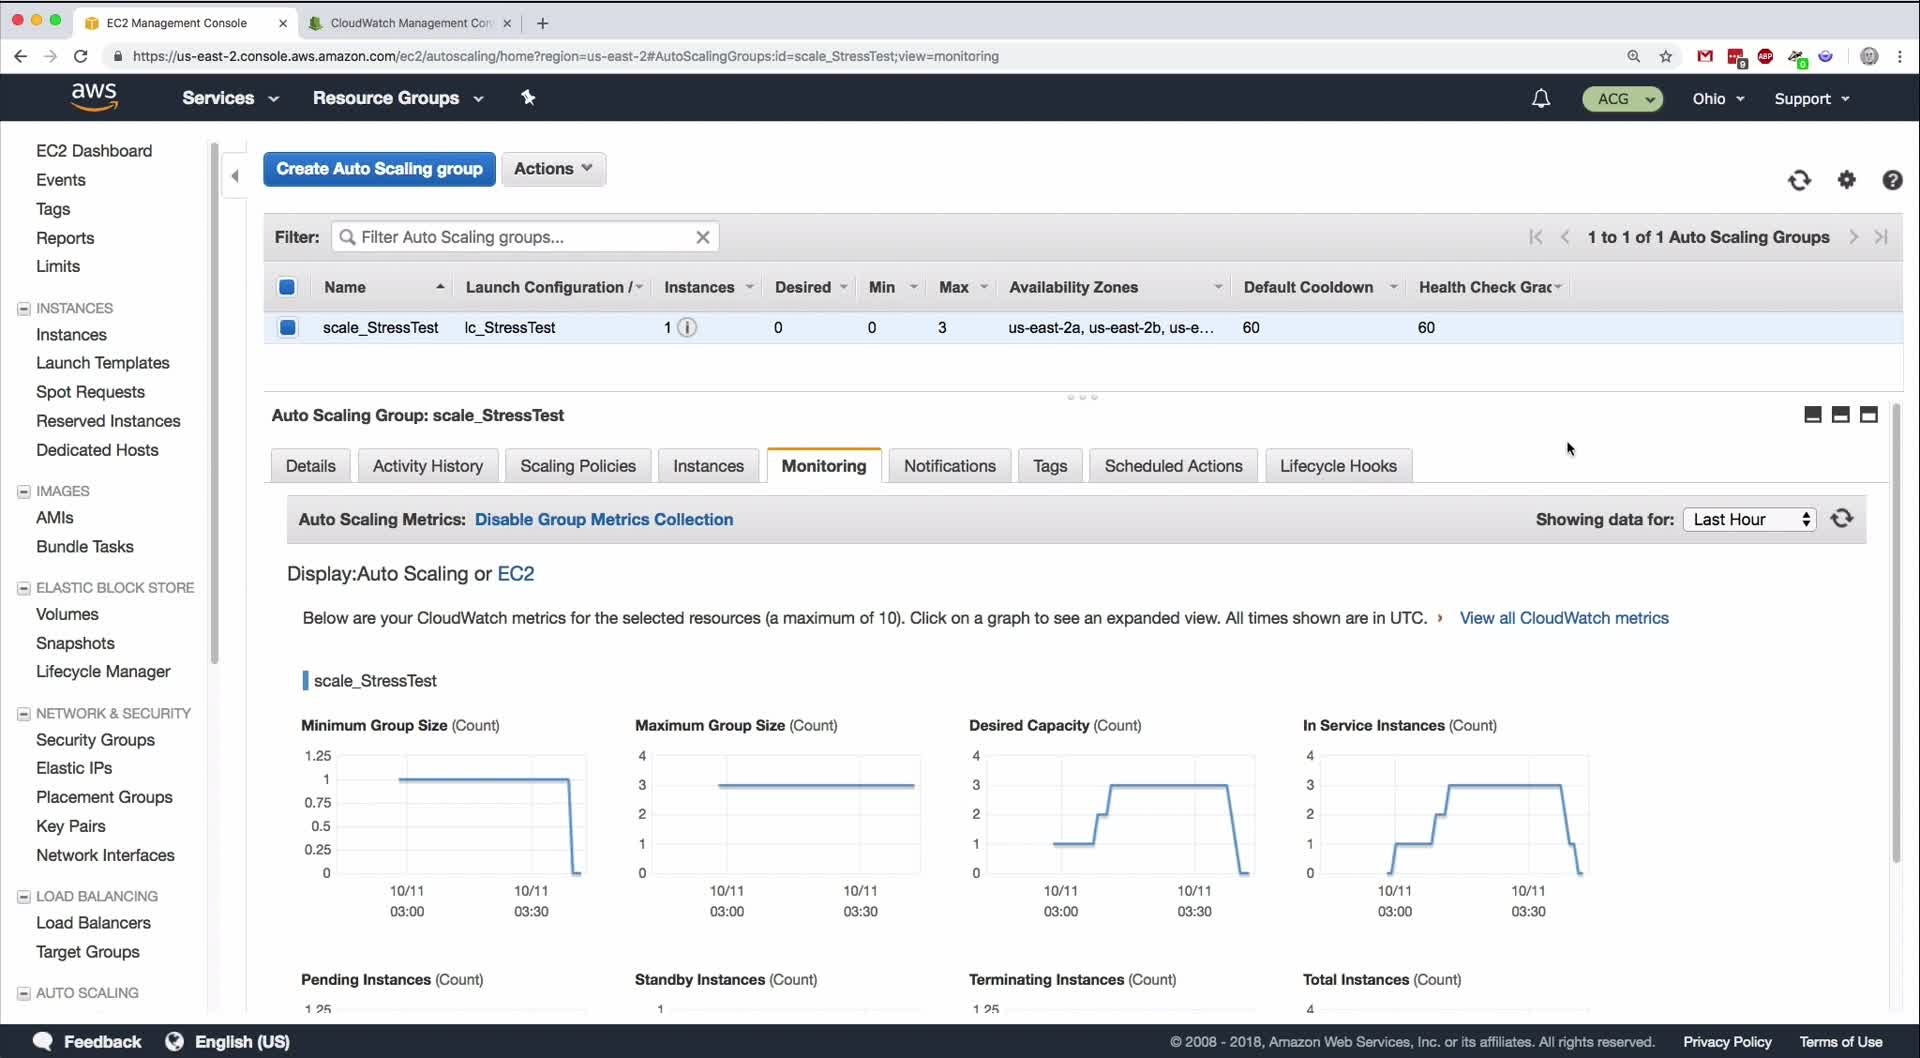The height and width of the screenshot is (1058, 1920).
Task: Open the pin shortcuts icon in navbar
Action: 528,97
